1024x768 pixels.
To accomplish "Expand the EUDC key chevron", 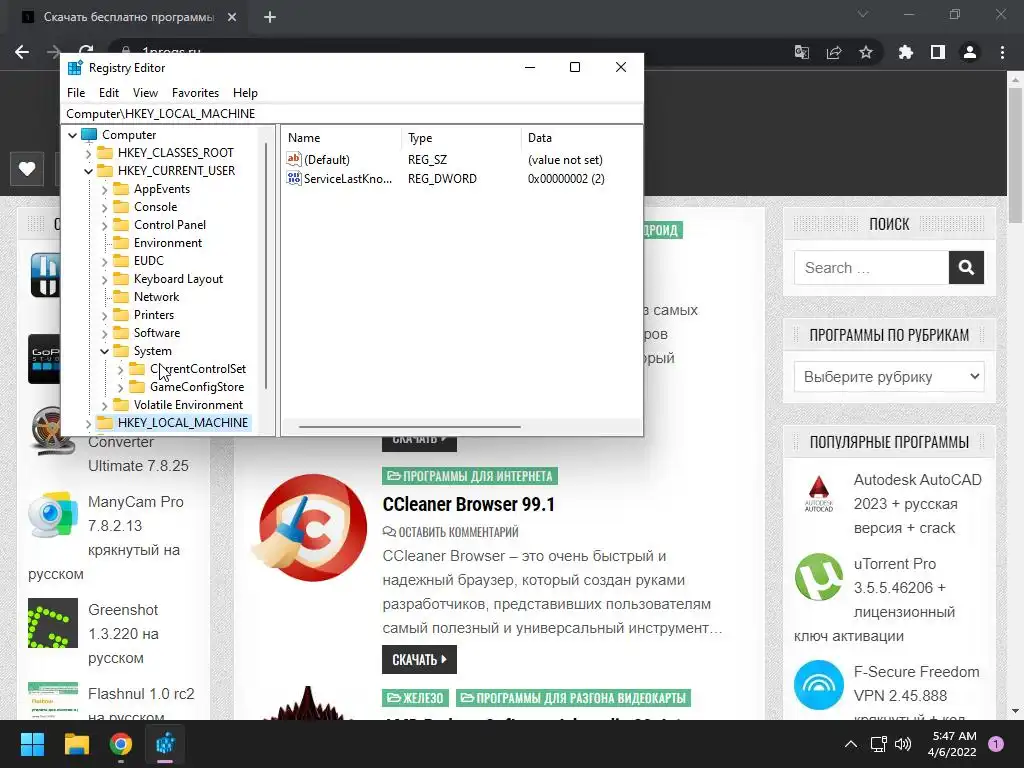I will click(x=104, y=261).
